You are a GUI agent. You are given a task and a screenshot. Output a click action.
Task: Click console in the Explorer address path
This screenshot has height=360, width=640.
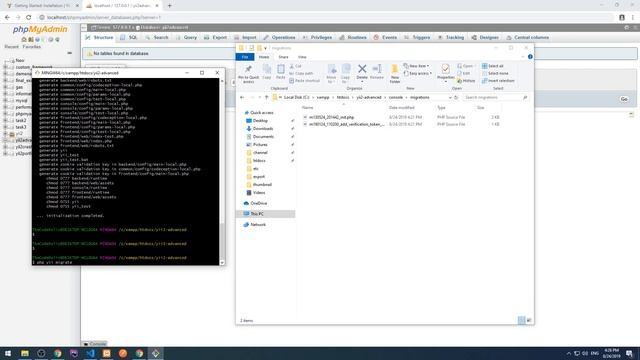[396, 98]
